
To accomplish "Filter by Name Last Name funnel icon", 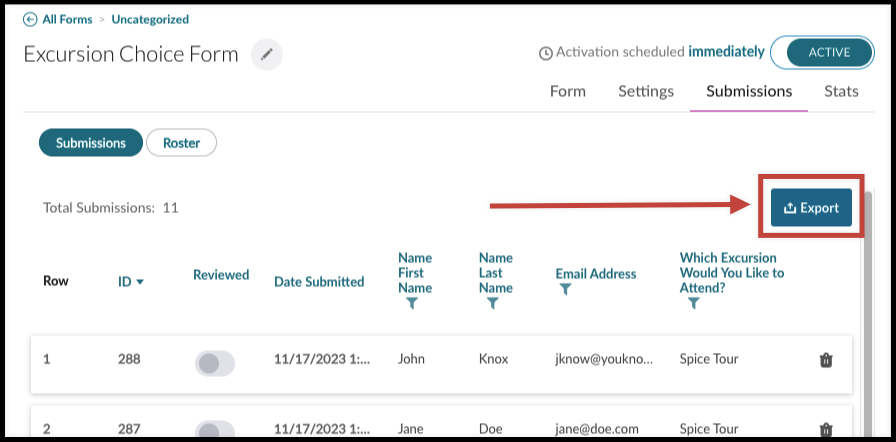I will [x=492, y=304].
